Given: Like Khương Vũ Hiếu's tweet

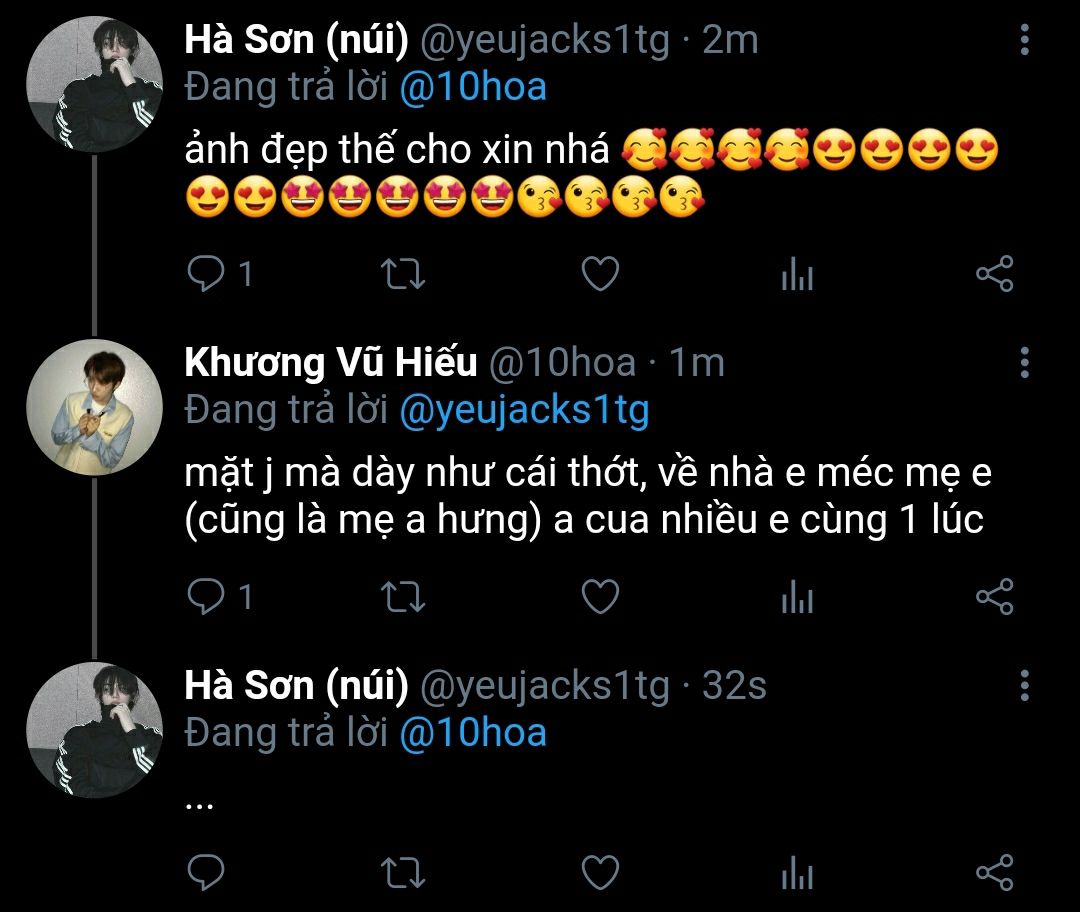Looking at the screenshot, I should (x=600, y=597).
